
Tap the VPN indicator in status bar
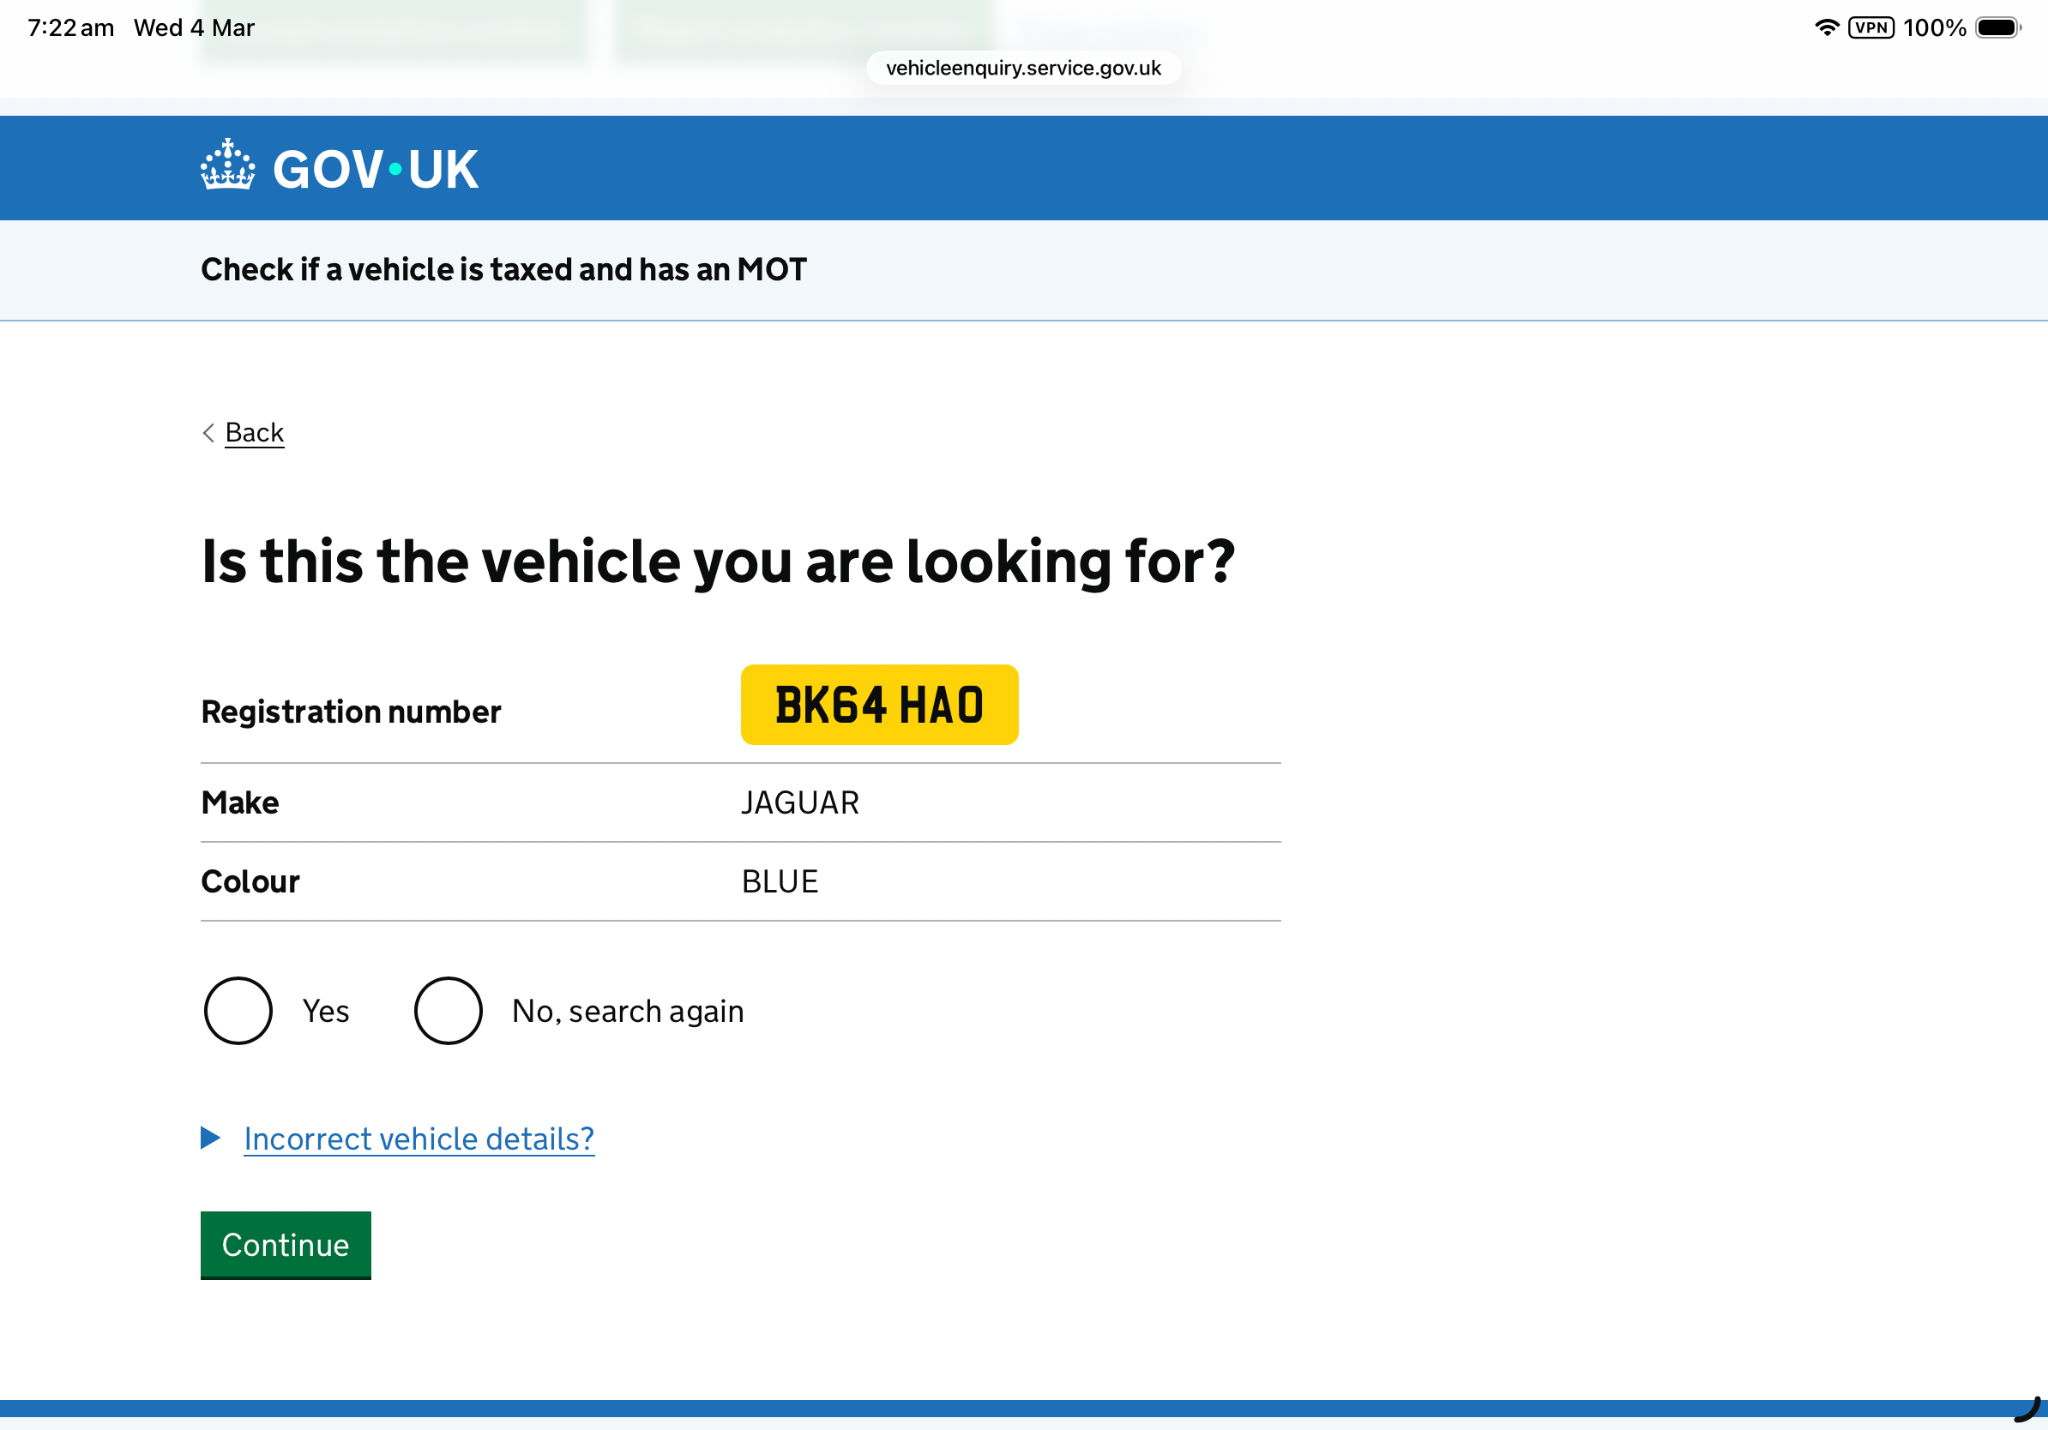click(1871, 28)
